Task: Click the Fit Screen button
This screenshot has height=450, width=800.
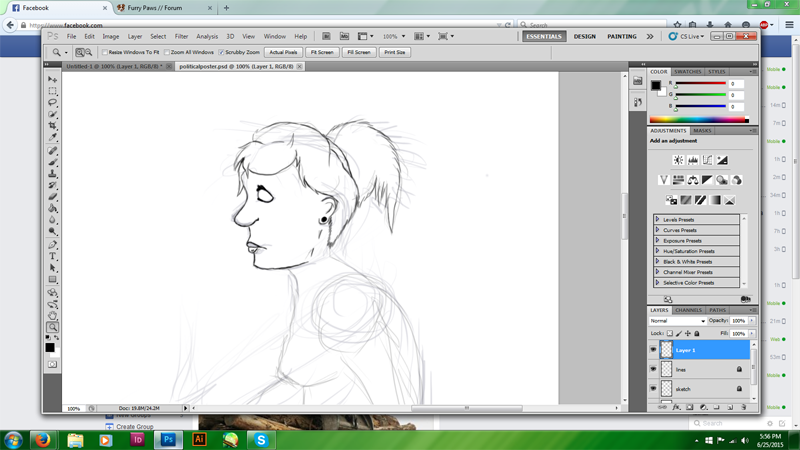Action: (x=322, y=52)
